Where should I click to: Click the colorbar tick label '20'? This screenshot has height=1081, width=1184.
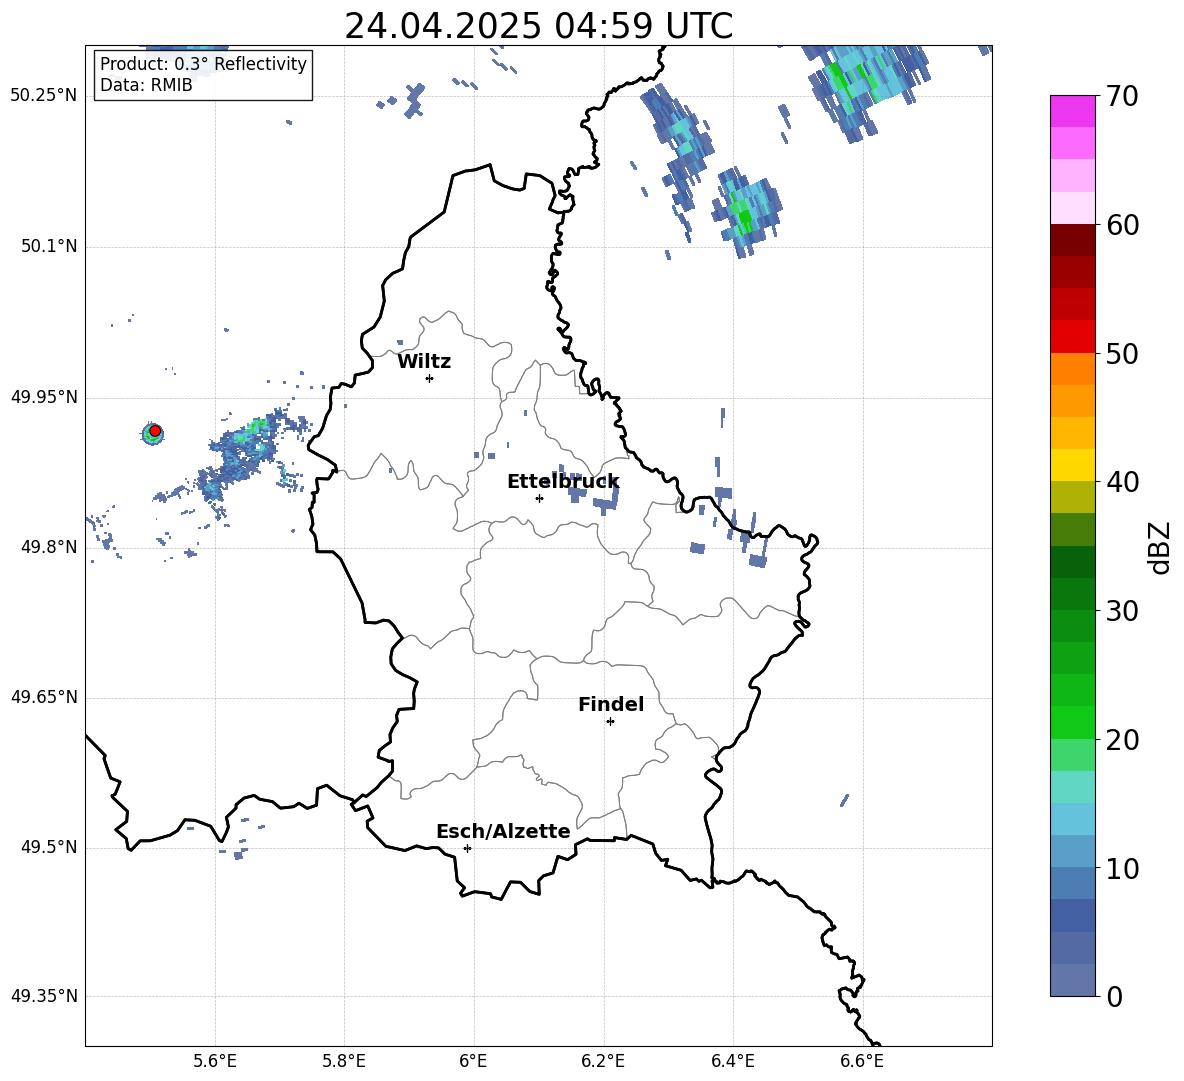1122,740
